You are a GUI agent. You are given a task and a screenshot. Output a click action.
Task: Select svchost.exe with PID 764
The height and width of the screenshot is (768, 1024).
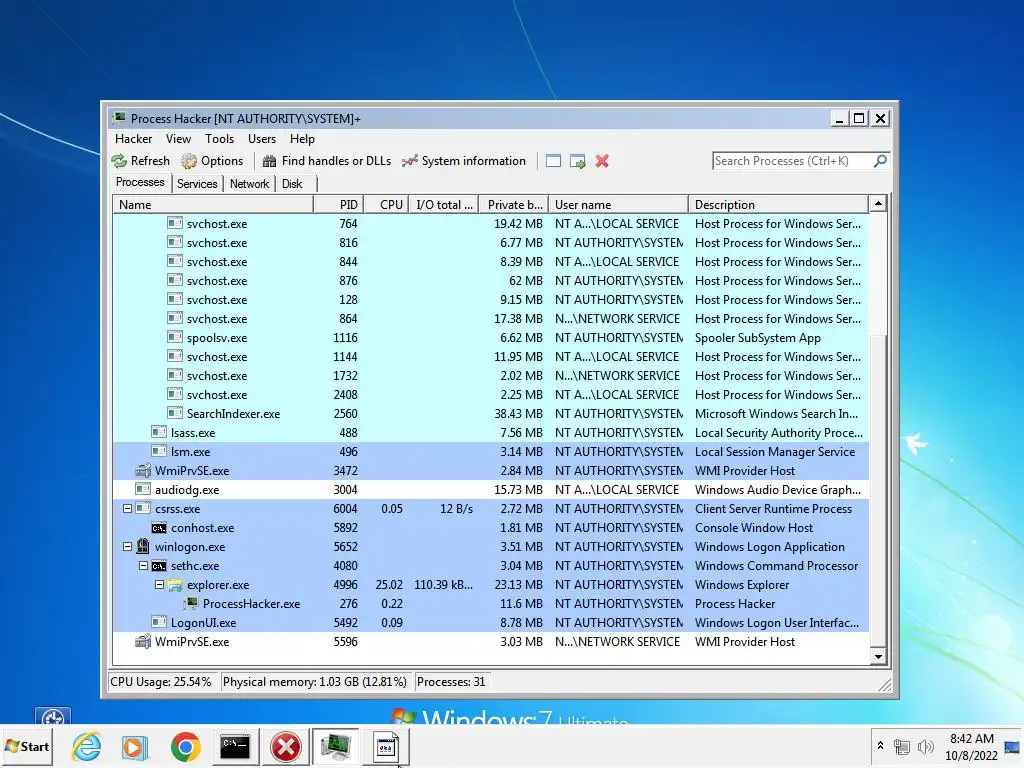click(x=491, y=223)
